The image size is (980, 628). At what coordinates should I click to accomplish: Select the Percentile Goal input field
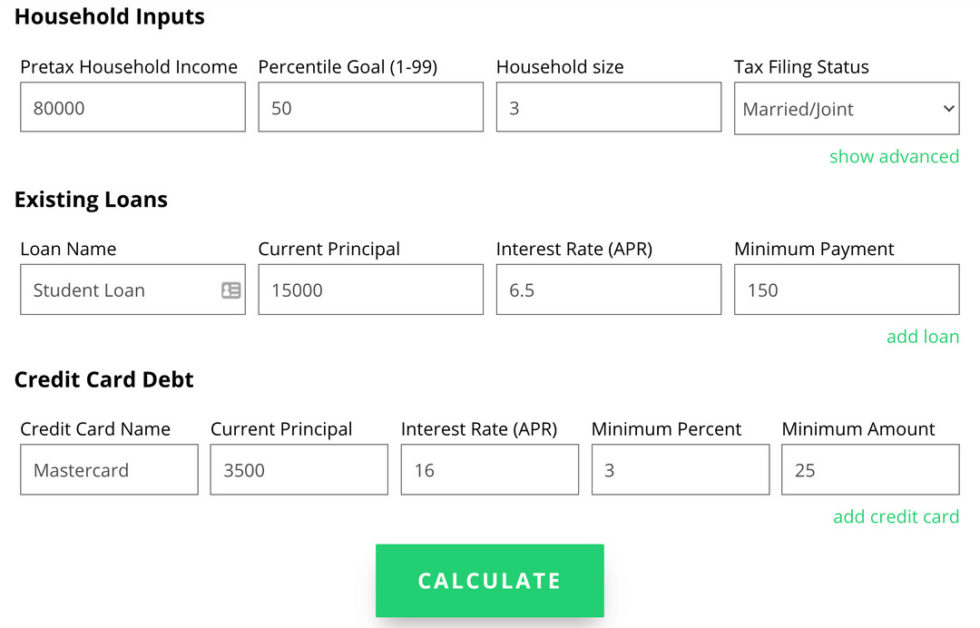(x=370, y=108)
